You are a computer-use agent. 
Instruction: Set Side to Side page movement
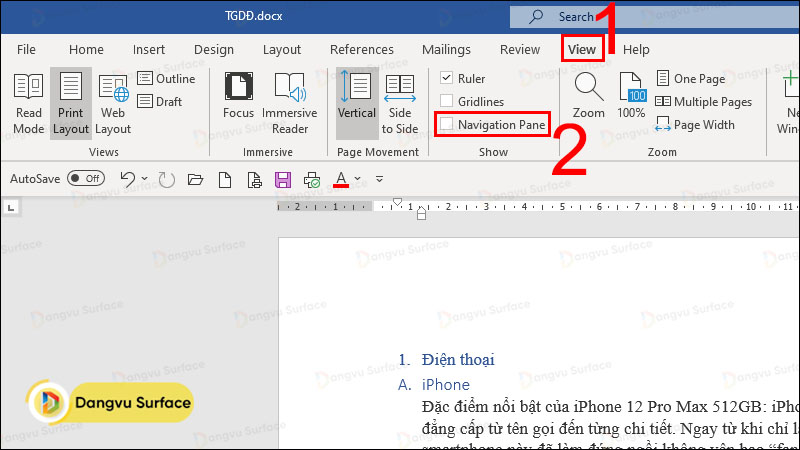[399, 104]
